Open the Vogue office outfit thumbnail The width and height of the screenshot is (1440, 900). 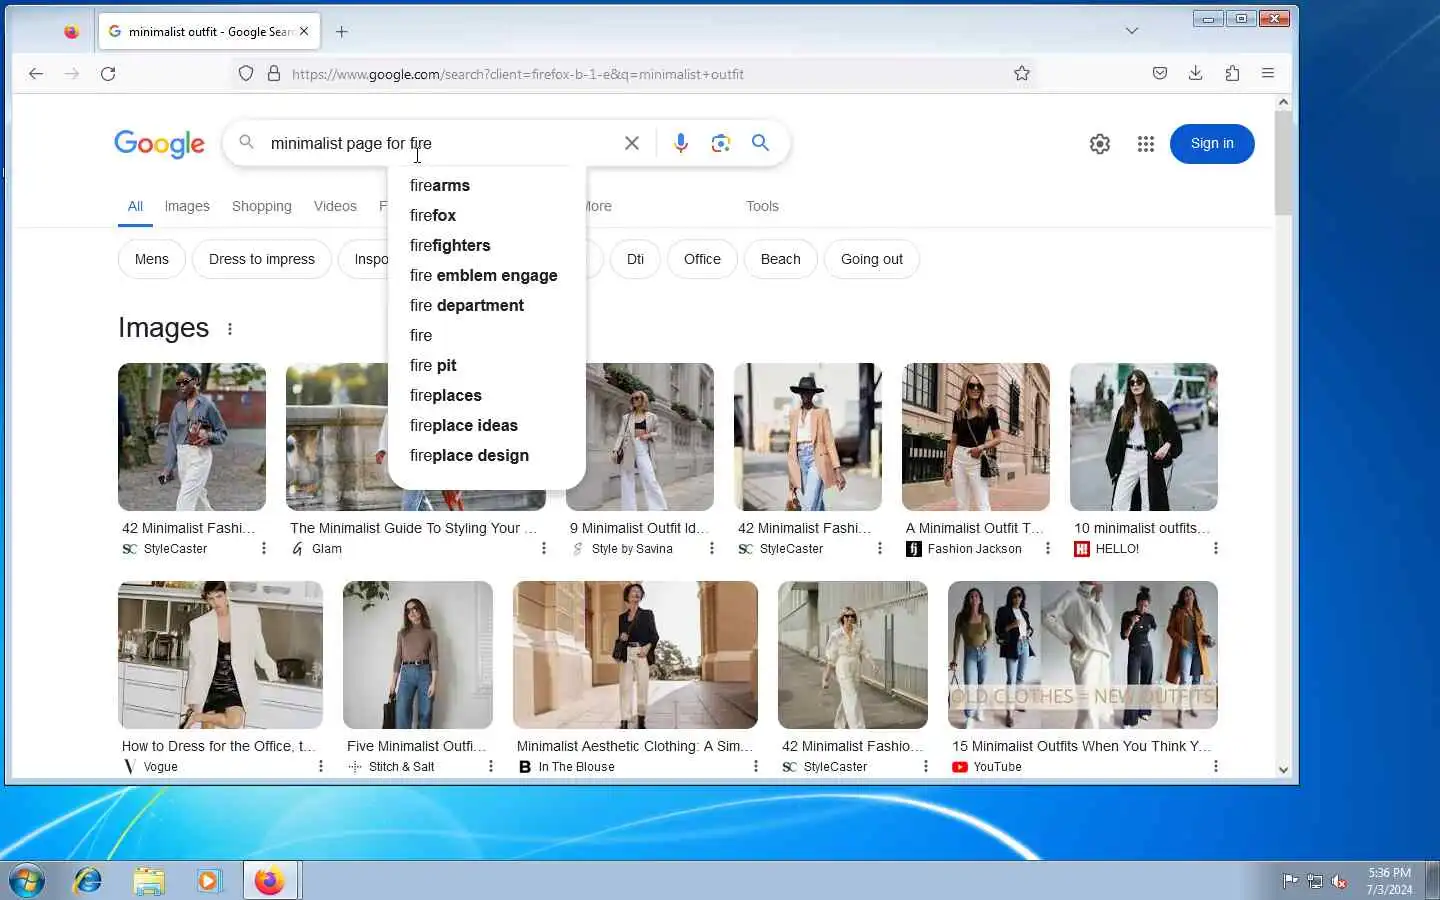220,655
